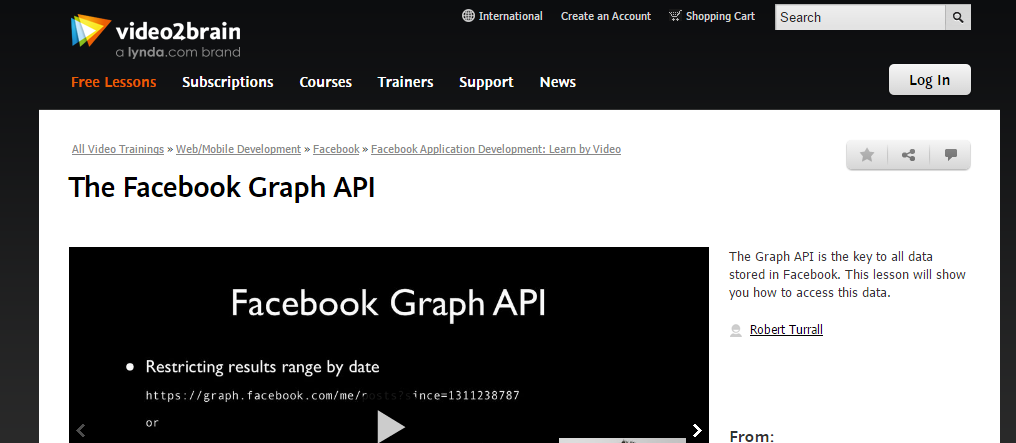Go to the next video with right arrow
The image size is (1016, 443).
[x=697, y=430]
